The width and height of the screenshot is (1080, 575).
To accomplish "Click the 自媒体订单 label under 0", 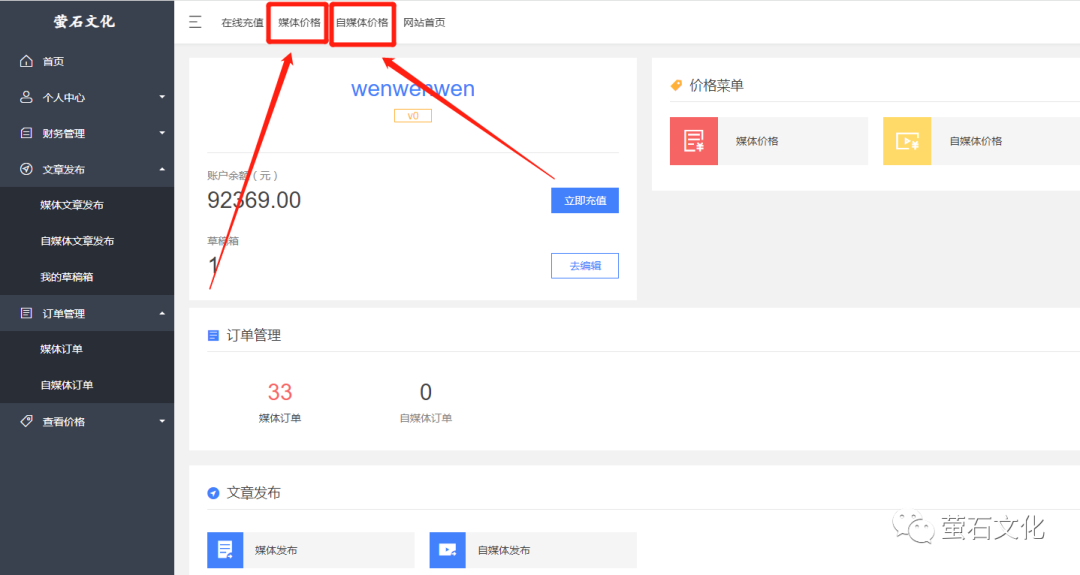I will point(426,418).
